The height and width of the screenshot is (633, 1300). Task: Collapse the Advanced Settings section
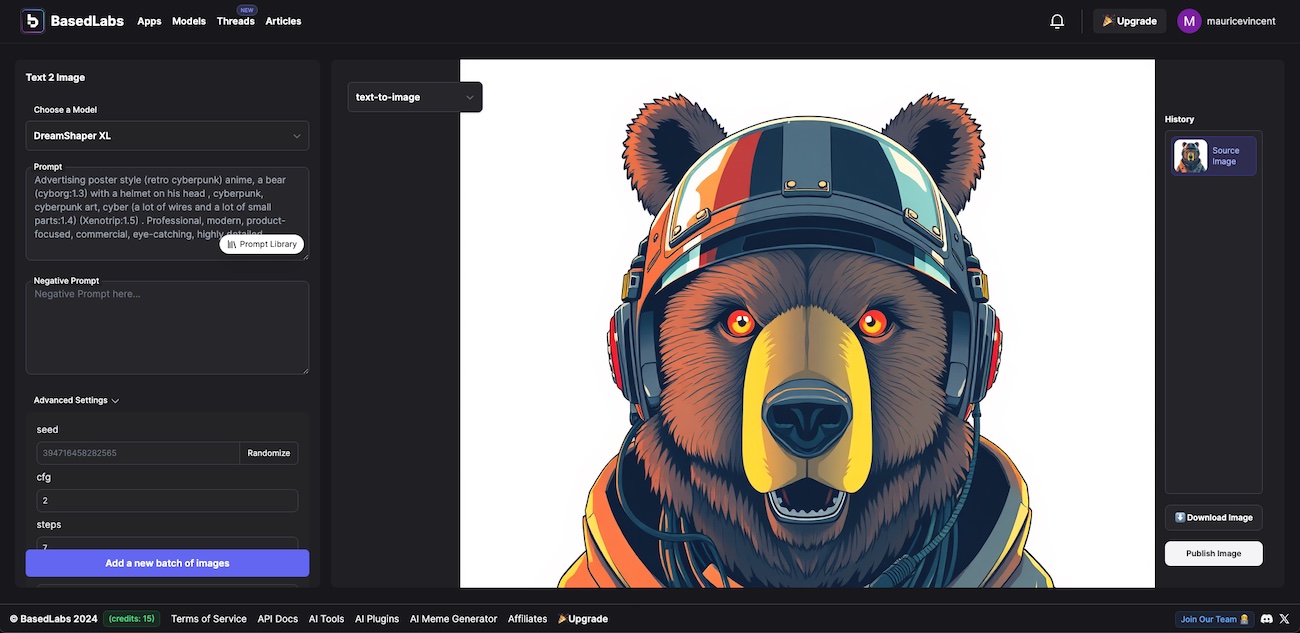point(76,400)
